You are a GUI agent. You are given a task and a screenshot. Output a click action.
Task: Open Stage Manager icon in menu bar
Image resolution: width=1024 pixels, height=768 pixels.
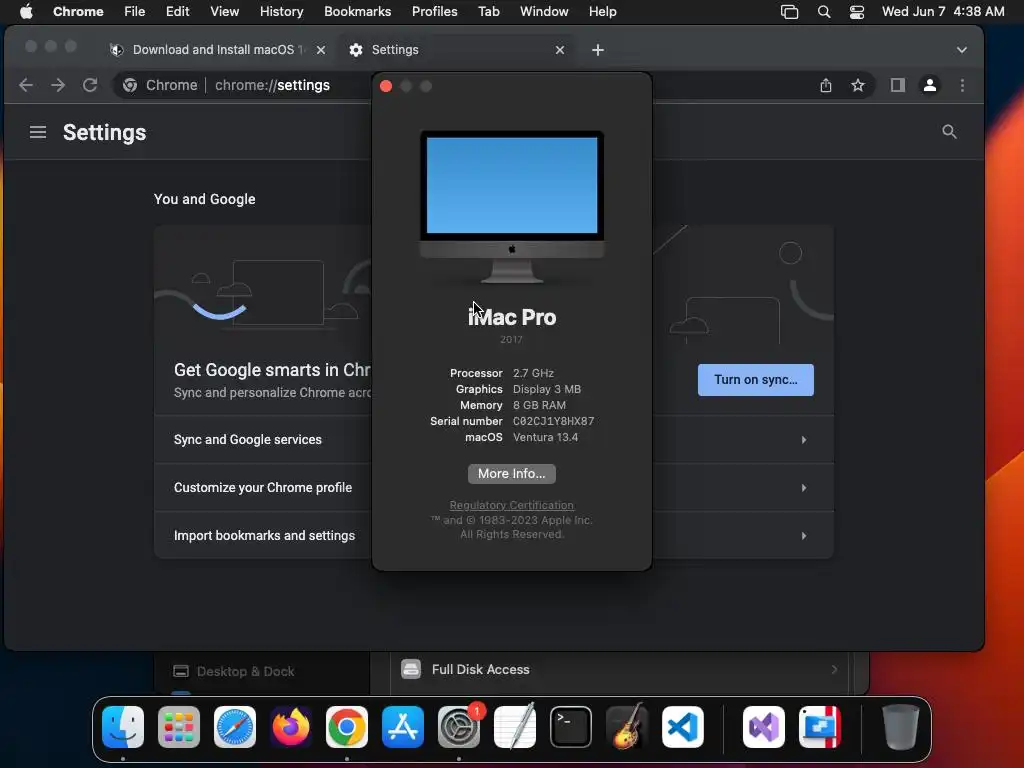[790, 12]
